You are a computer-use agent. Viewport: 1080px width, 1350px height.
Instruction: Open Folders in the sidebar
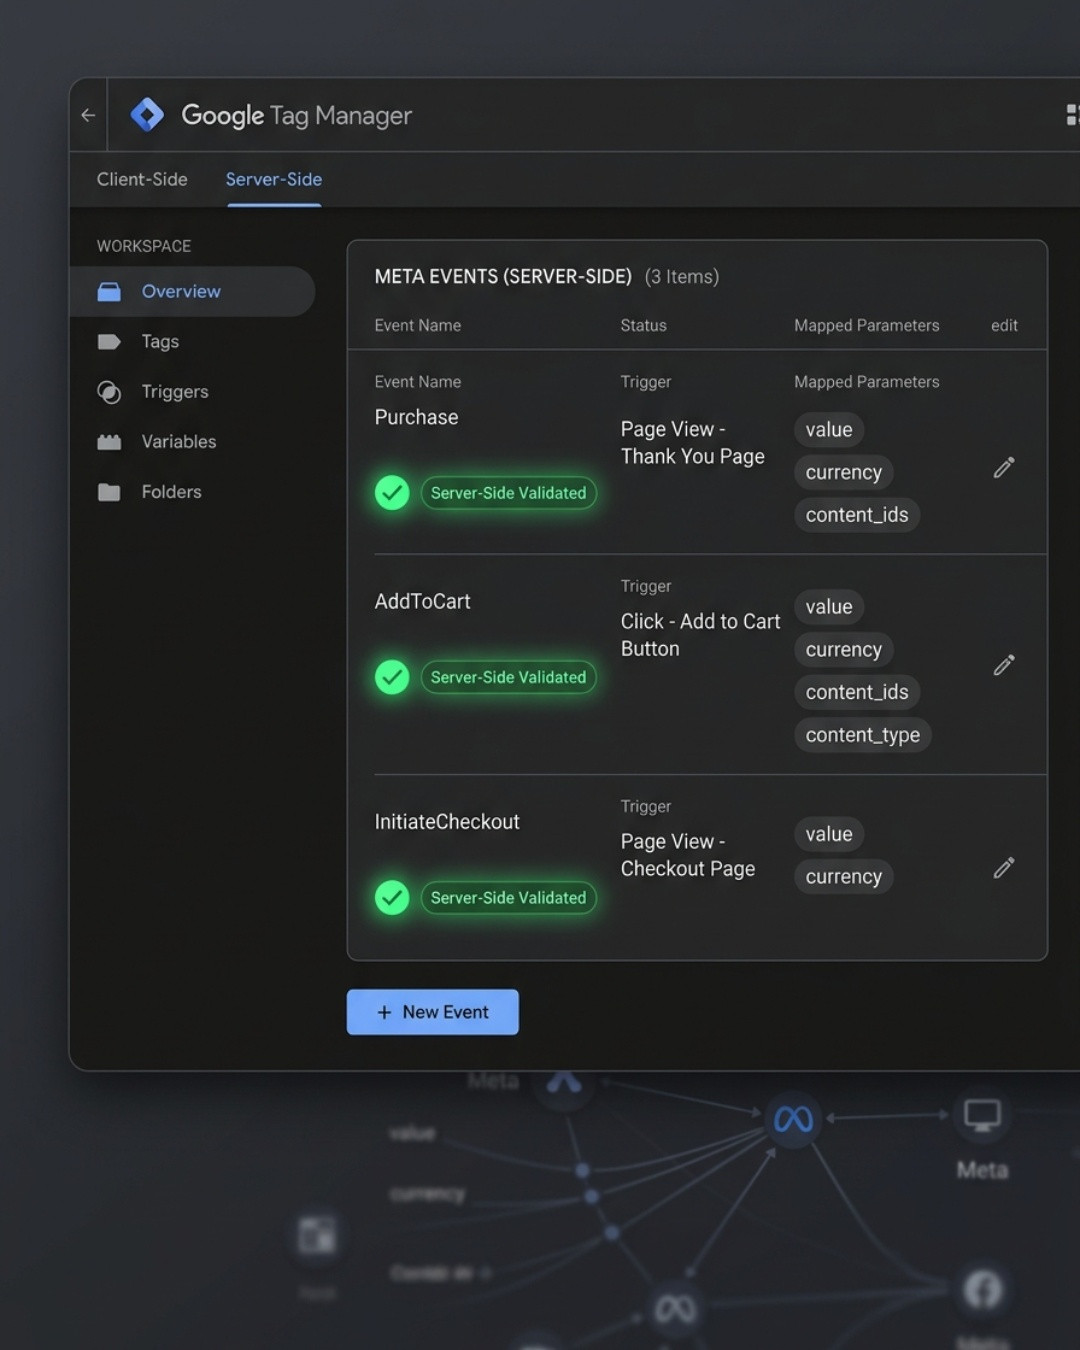[x=171, y=491]
